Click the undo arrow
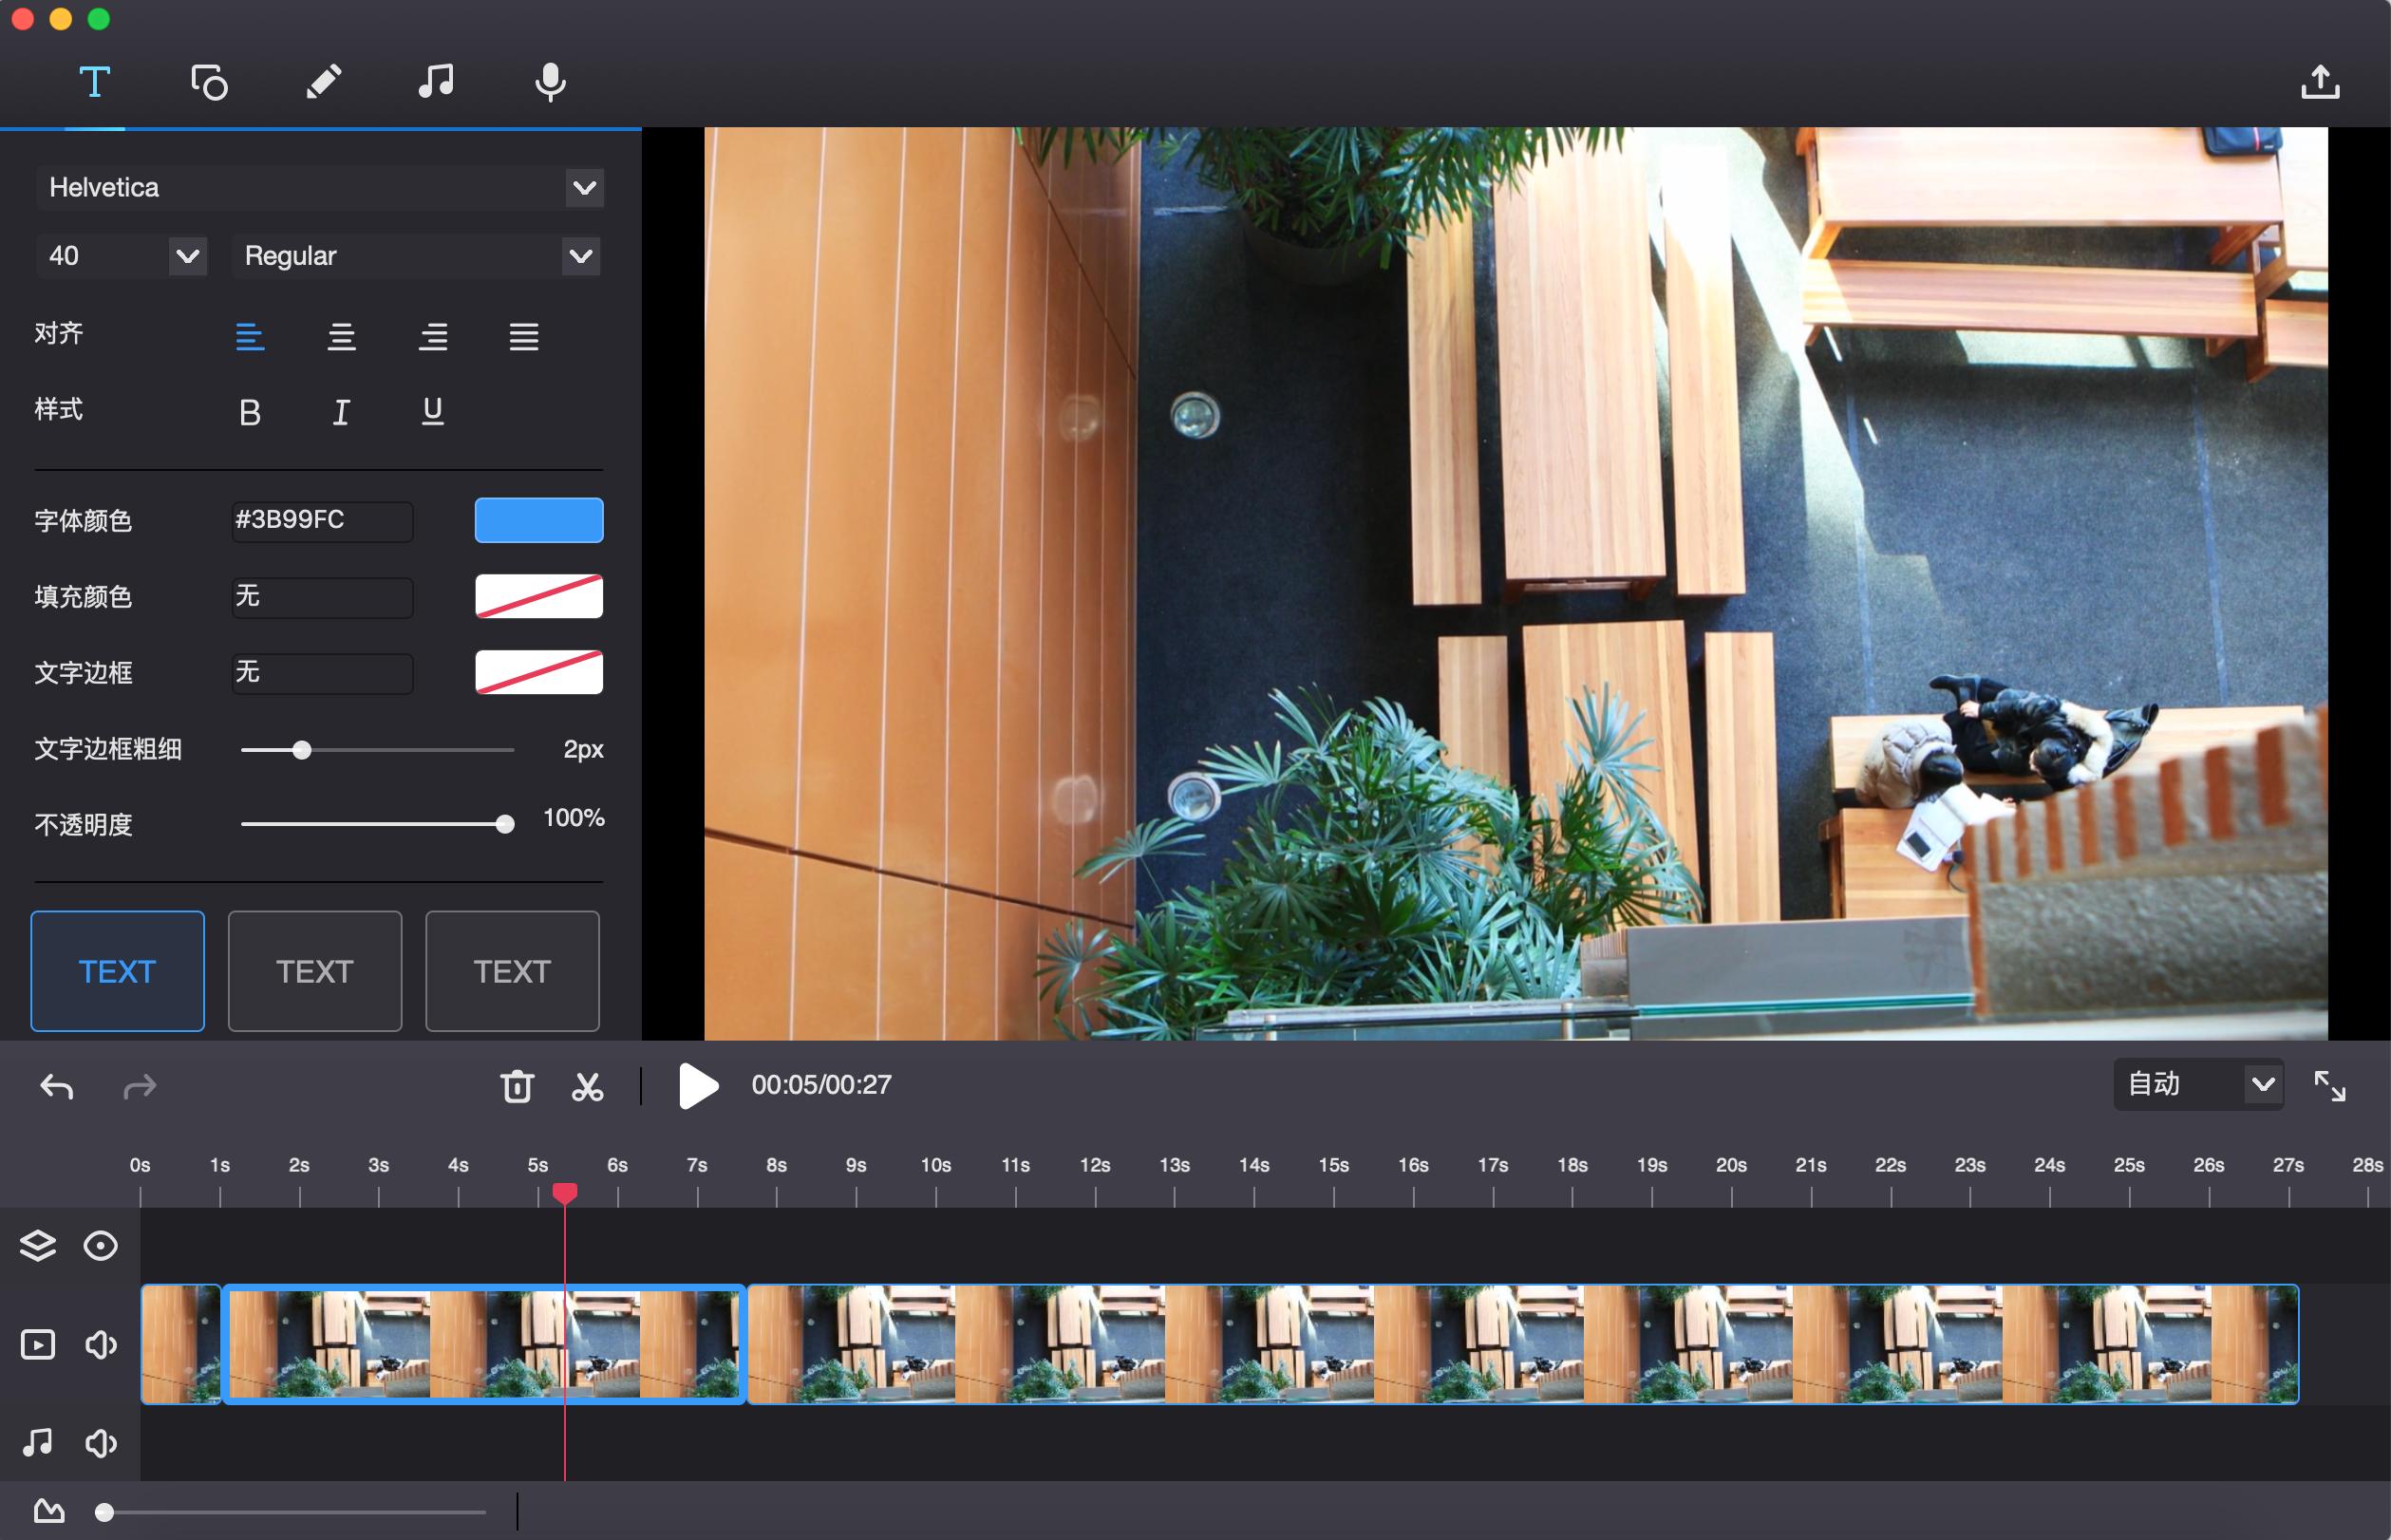Image resolution: width=2391 pixels, height=1540 pixels. [57, 1086]
